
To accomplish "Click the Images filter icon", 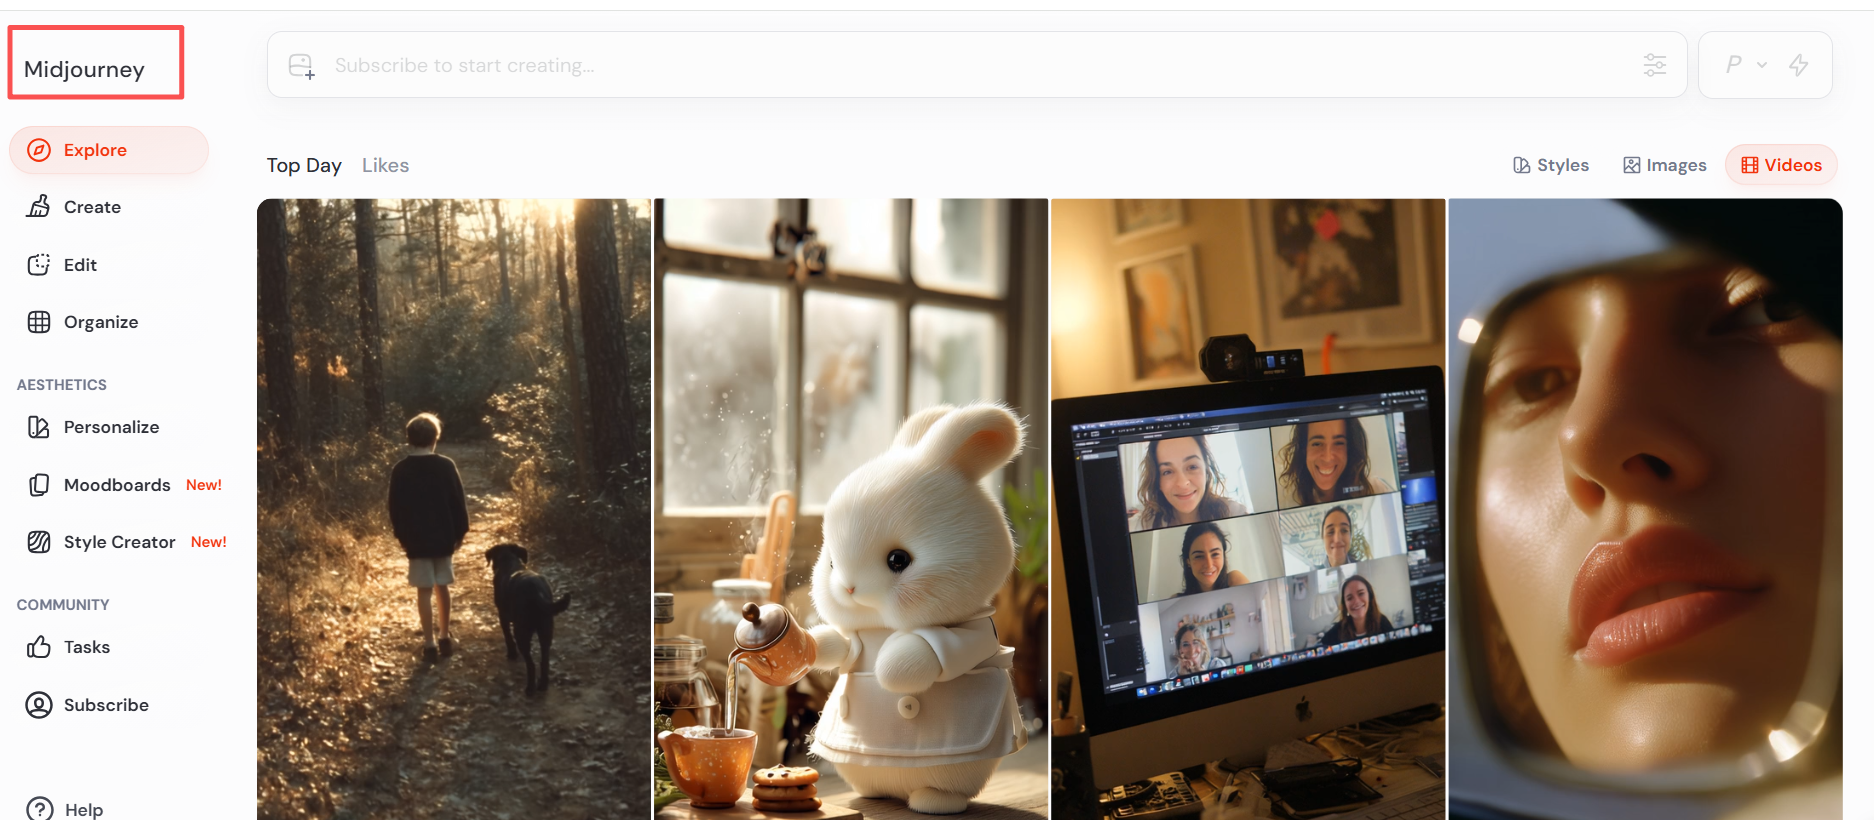I will (1632, 165).
